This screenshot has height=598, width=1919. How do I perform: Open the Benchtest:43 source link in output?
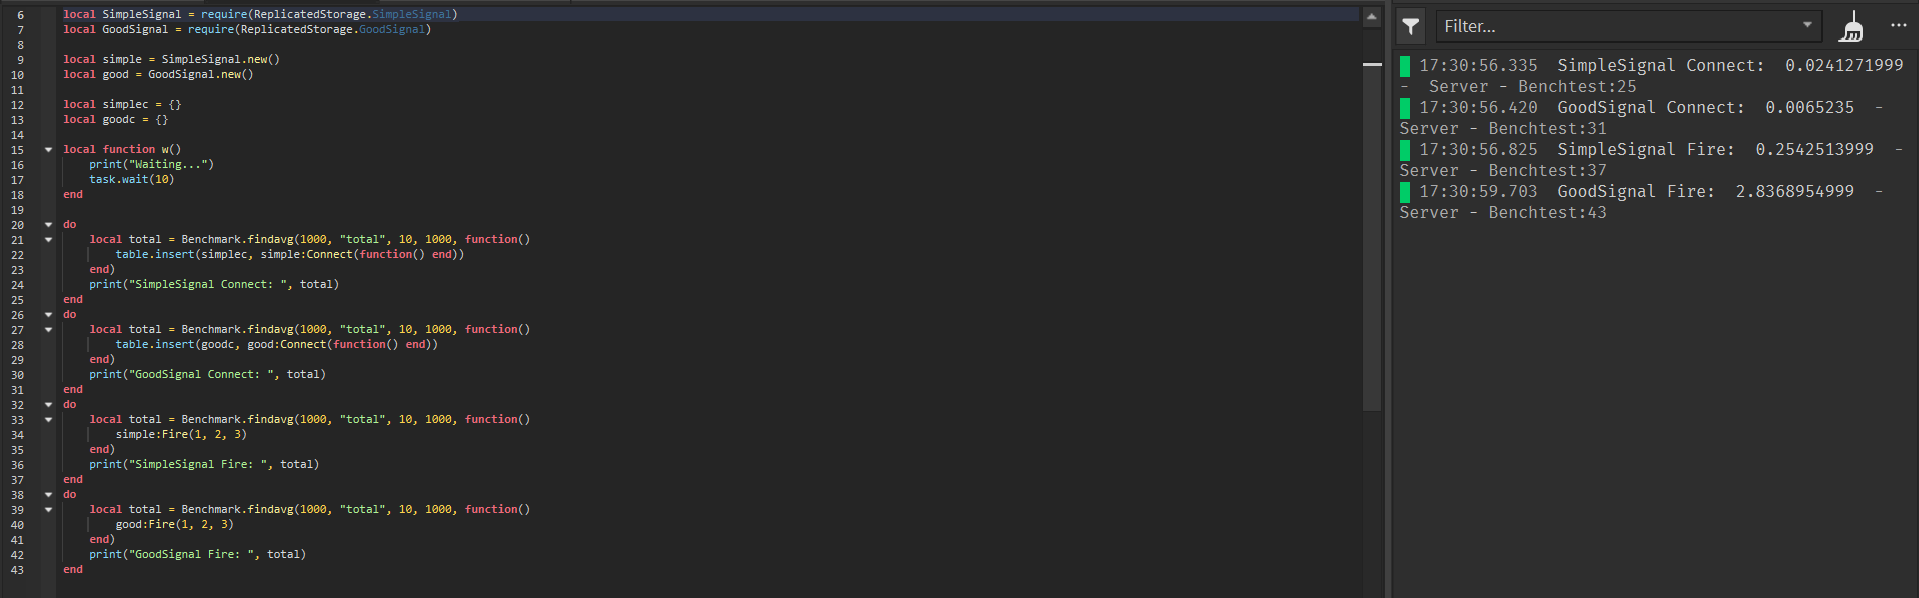click(1547, 213)
